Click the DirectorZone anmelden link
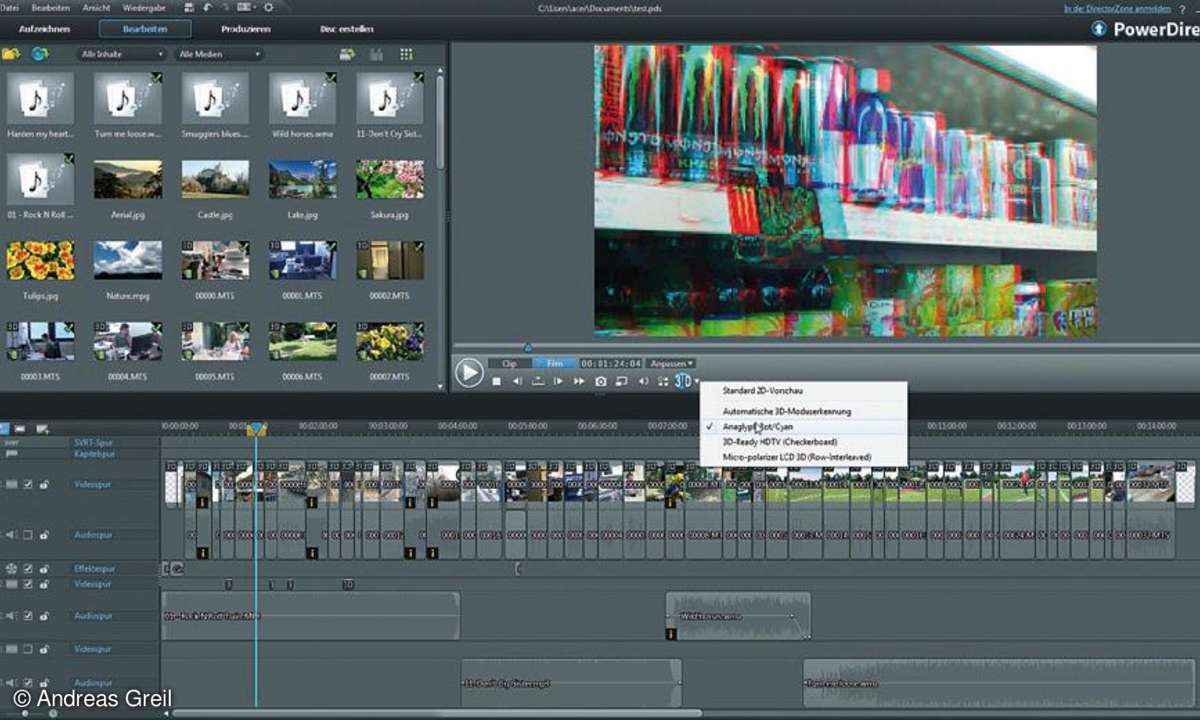 point(1115,8)
